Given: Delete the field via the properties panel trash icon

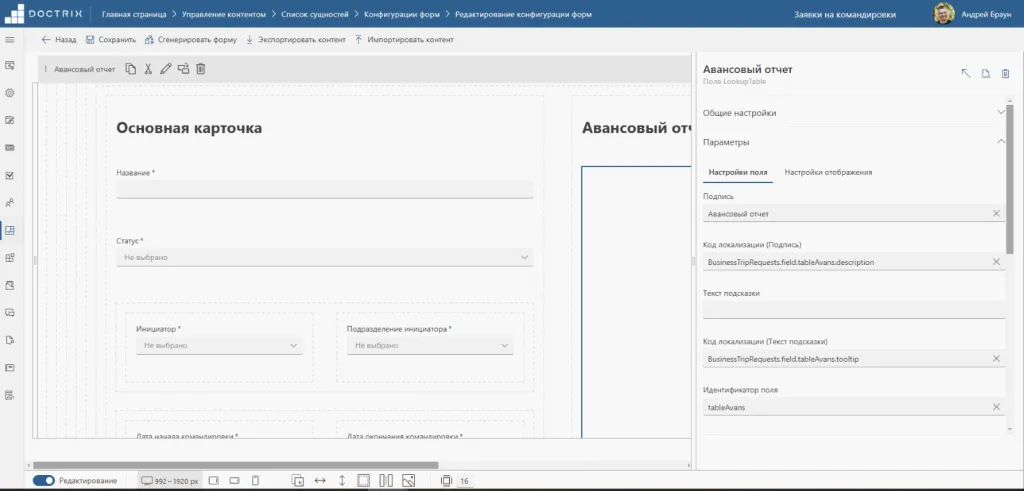Looking at the screenshot, I should click(x=1006, y=73).
